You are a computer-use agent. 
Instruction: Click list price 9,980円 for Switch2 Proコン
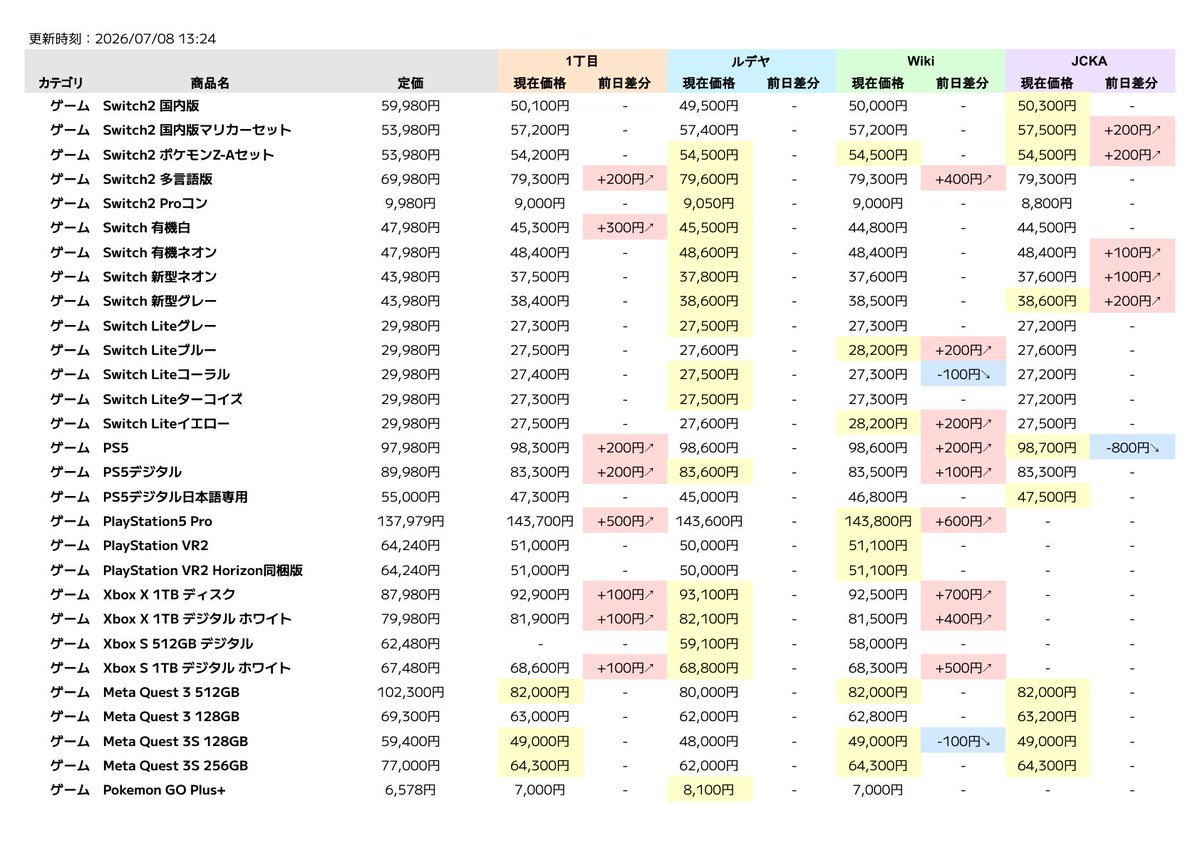[411, 203]
